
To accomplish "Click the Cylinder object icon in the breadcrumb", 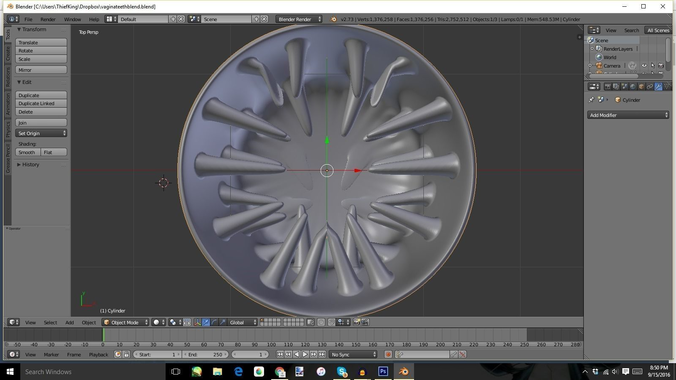I will pyautogui.click(x=618, y=100).
